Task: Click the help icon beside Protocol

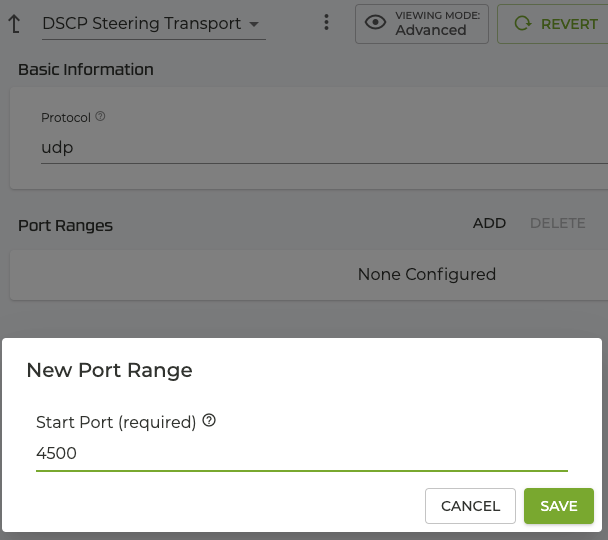Action: tap(100, 117)
